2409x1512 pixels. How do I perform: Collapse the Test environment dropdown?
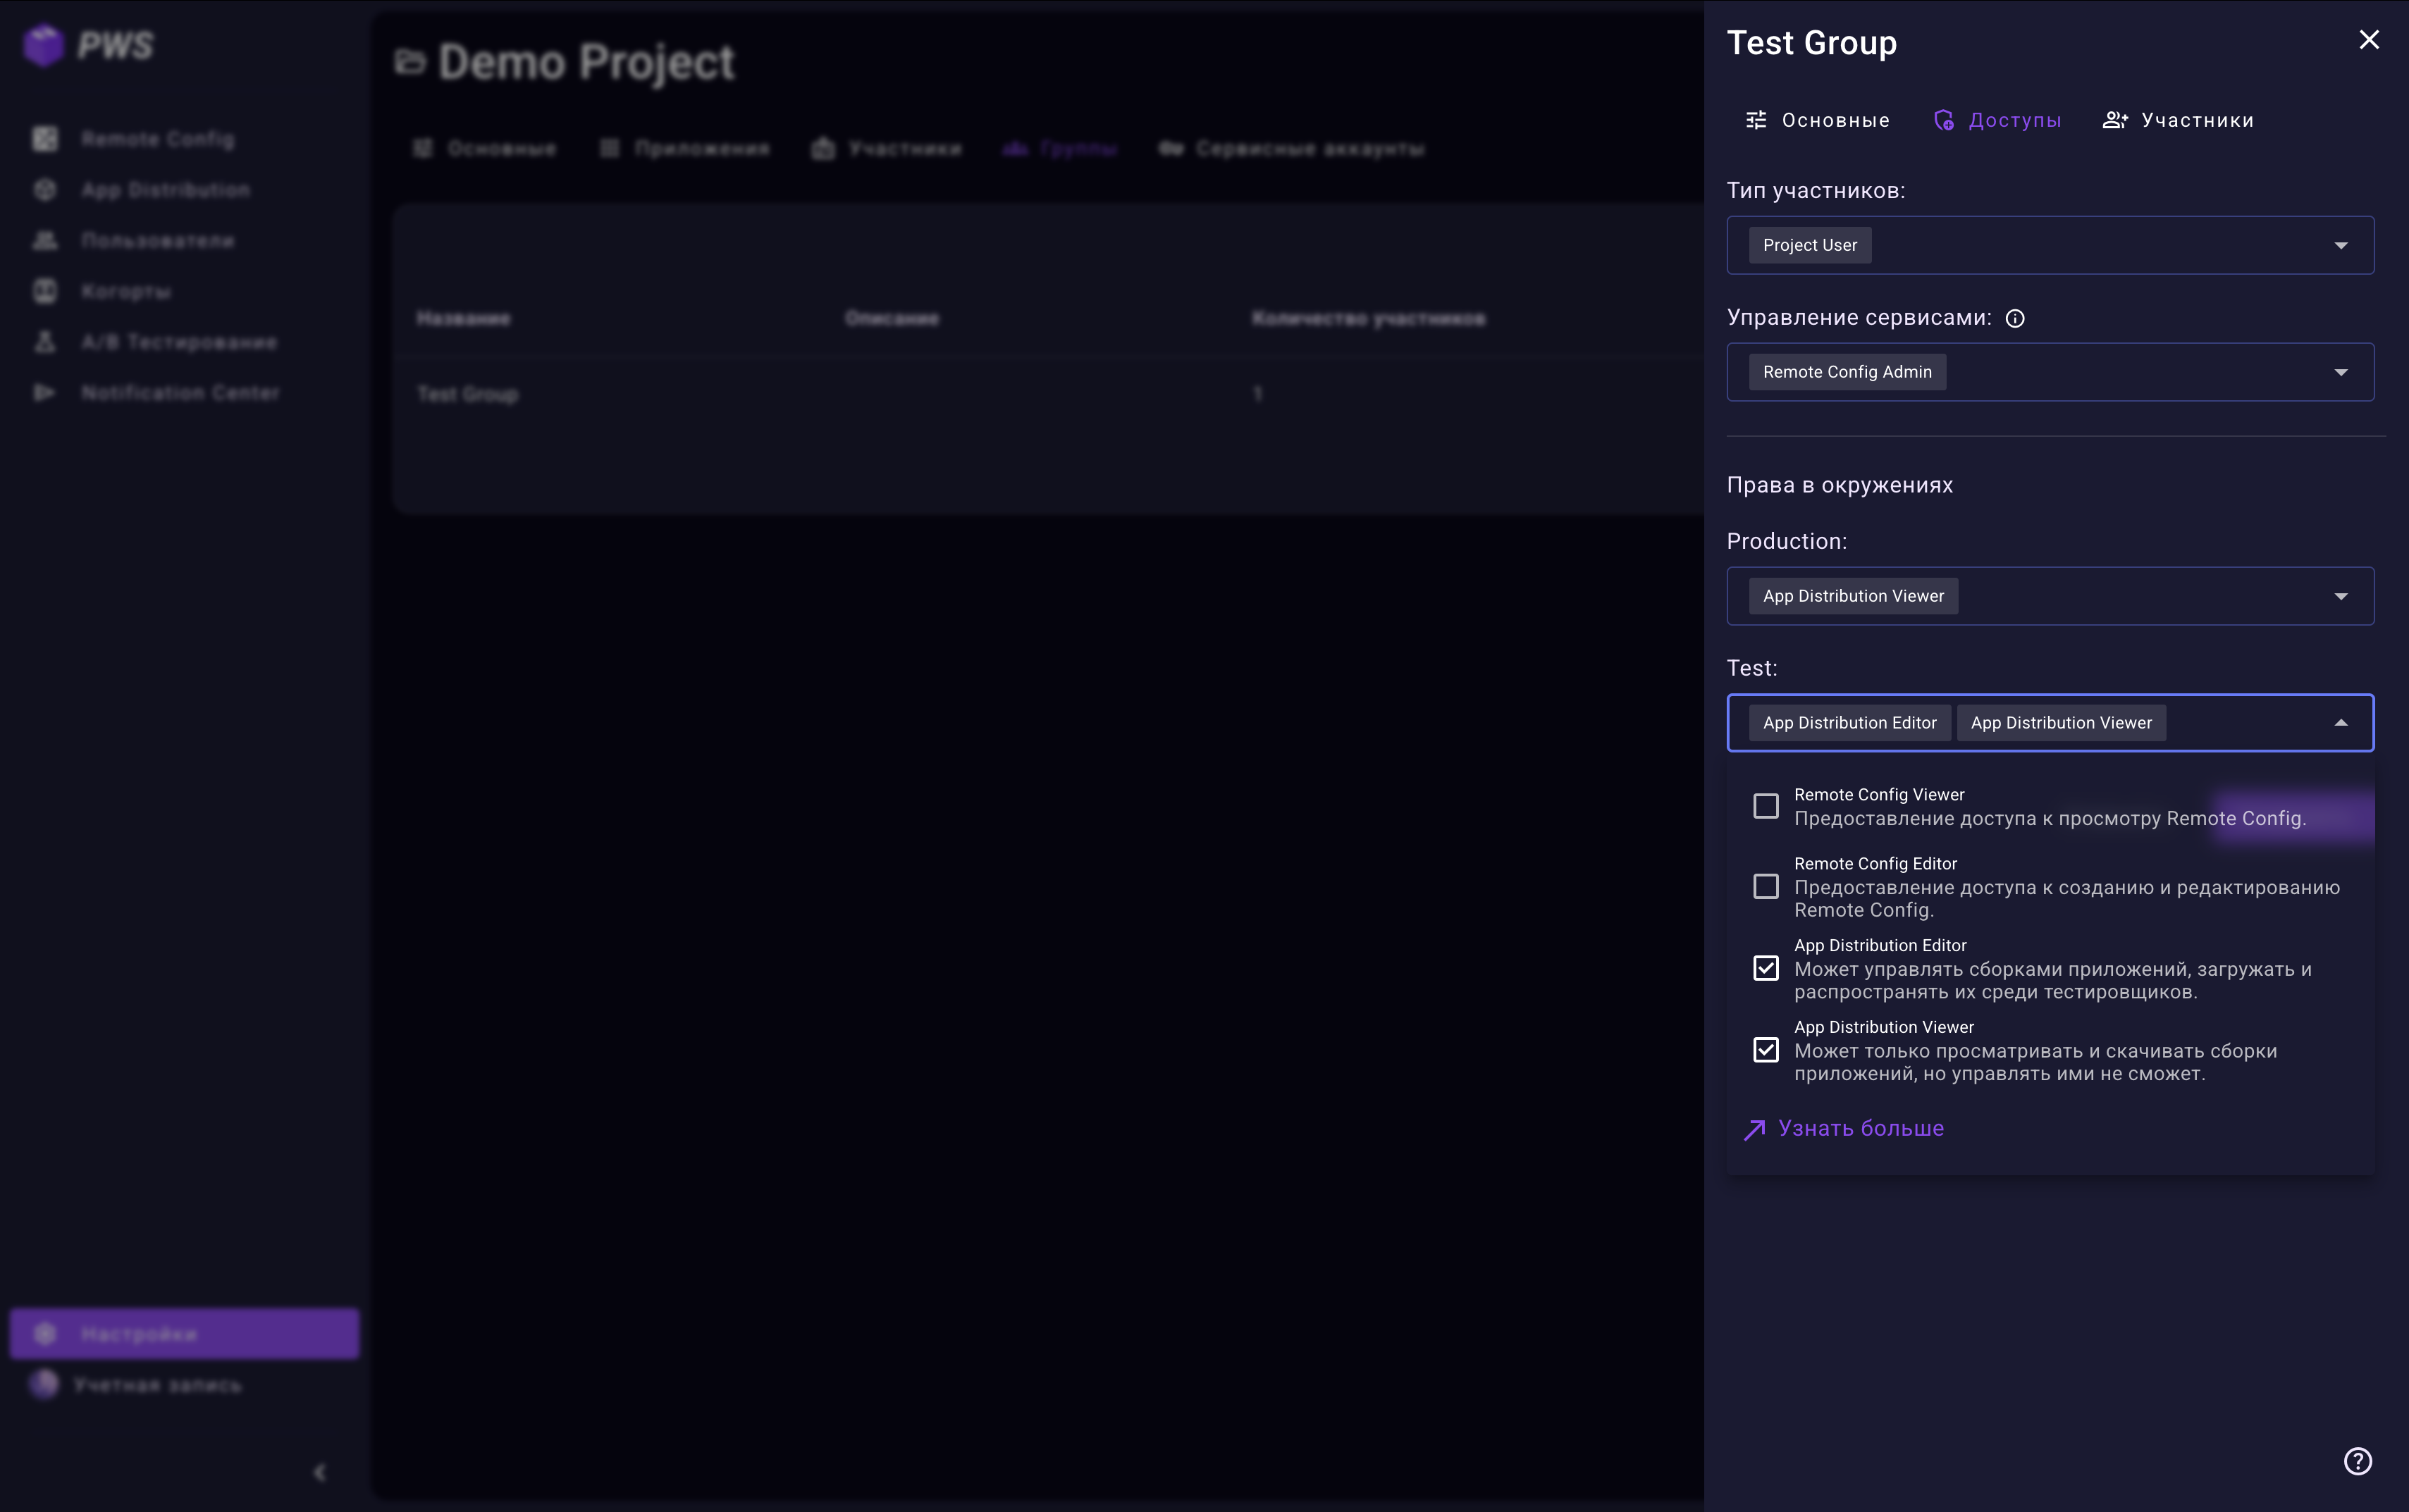[x=2340, y=723]
